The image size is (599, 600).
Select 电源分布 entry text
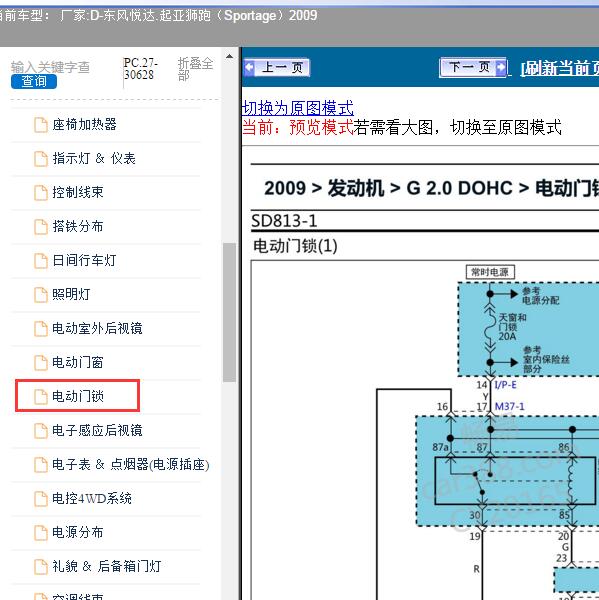(x=78, y=532)
